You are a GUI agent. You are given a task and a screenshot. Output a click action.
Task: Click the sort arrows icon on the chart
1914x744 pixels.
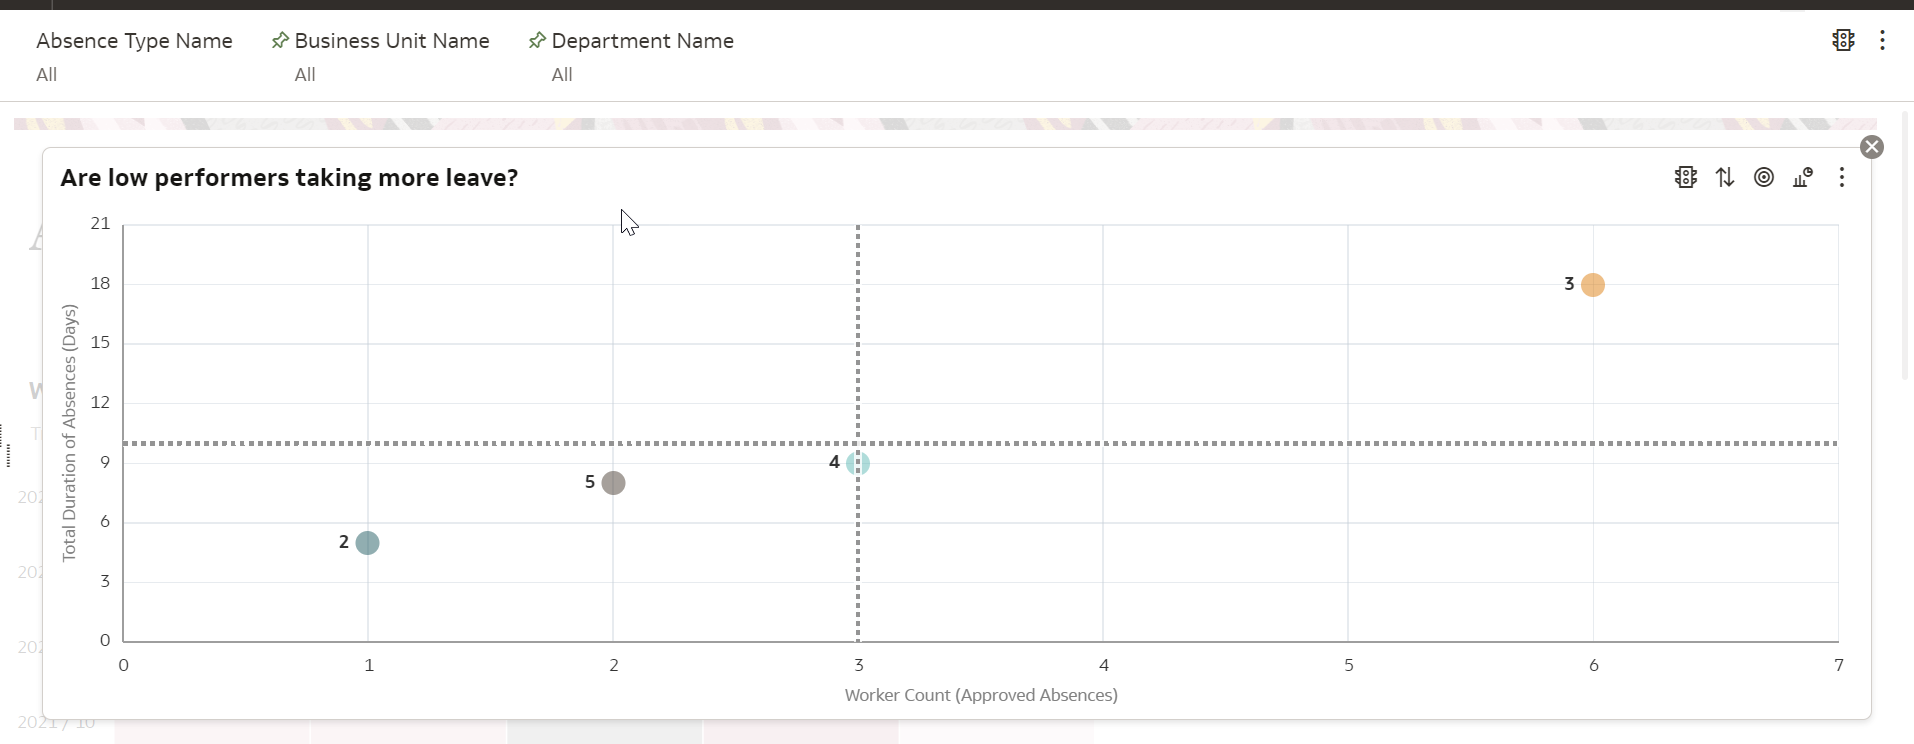coord(1725,178)
